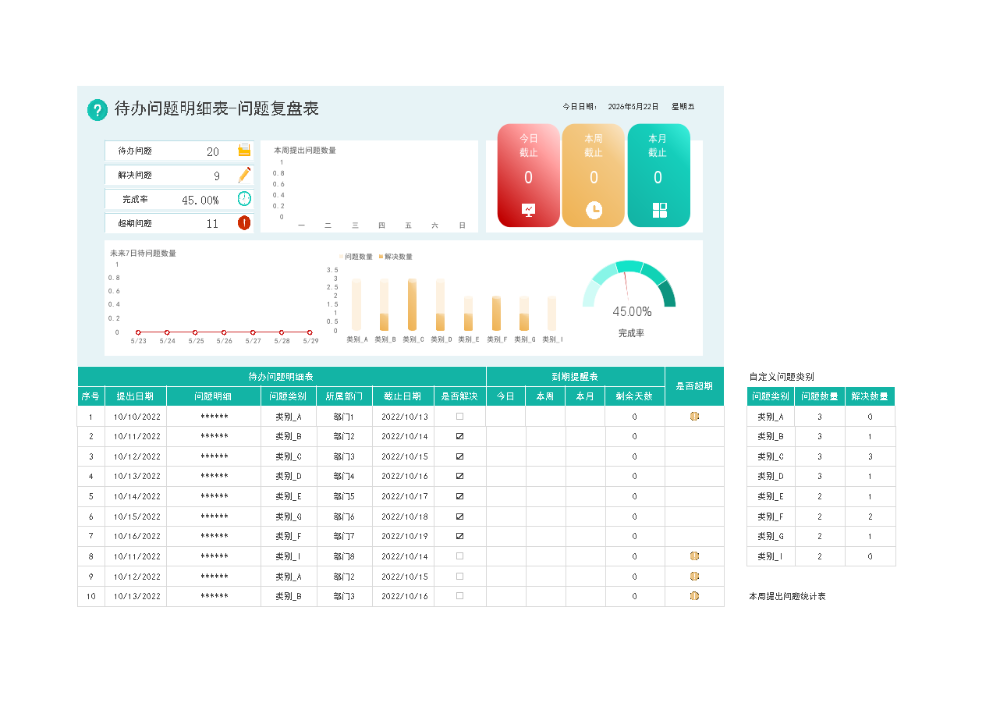Click the 5/29 point on the line chart

[x=310, y=332]
